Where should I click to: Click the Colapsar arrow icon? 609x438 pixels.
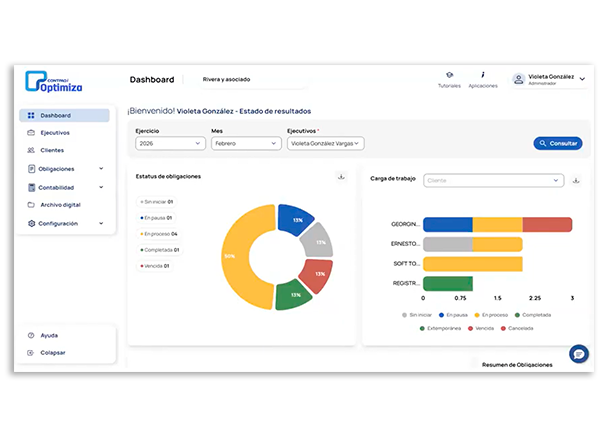point(30,353)
